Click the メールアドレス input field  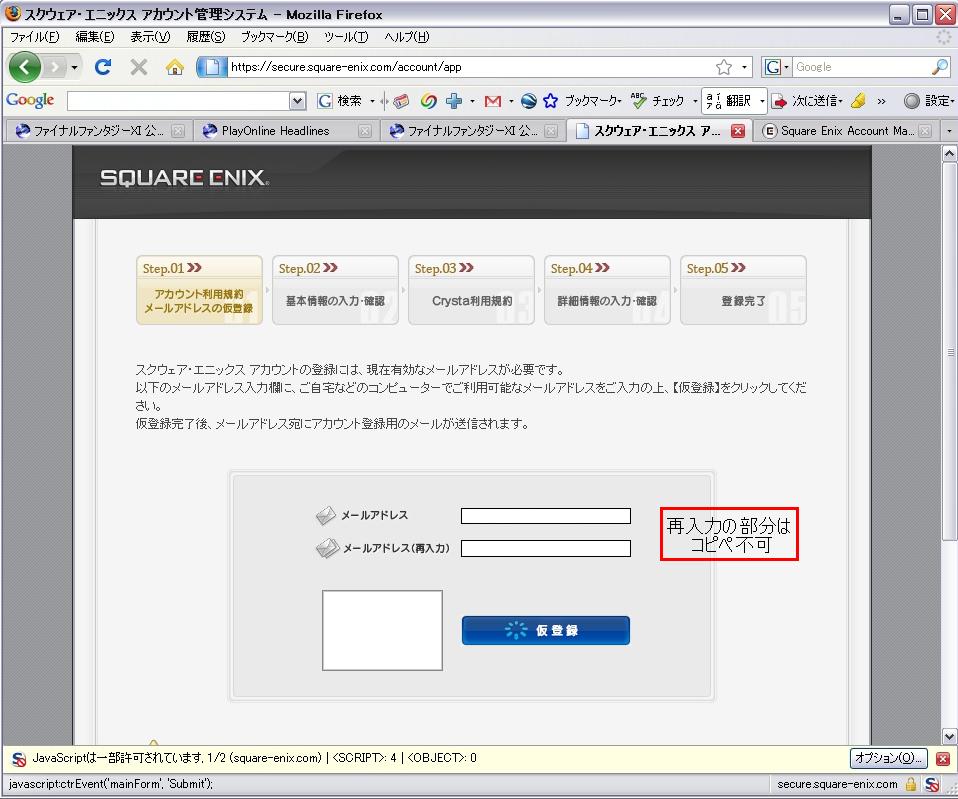546,516
